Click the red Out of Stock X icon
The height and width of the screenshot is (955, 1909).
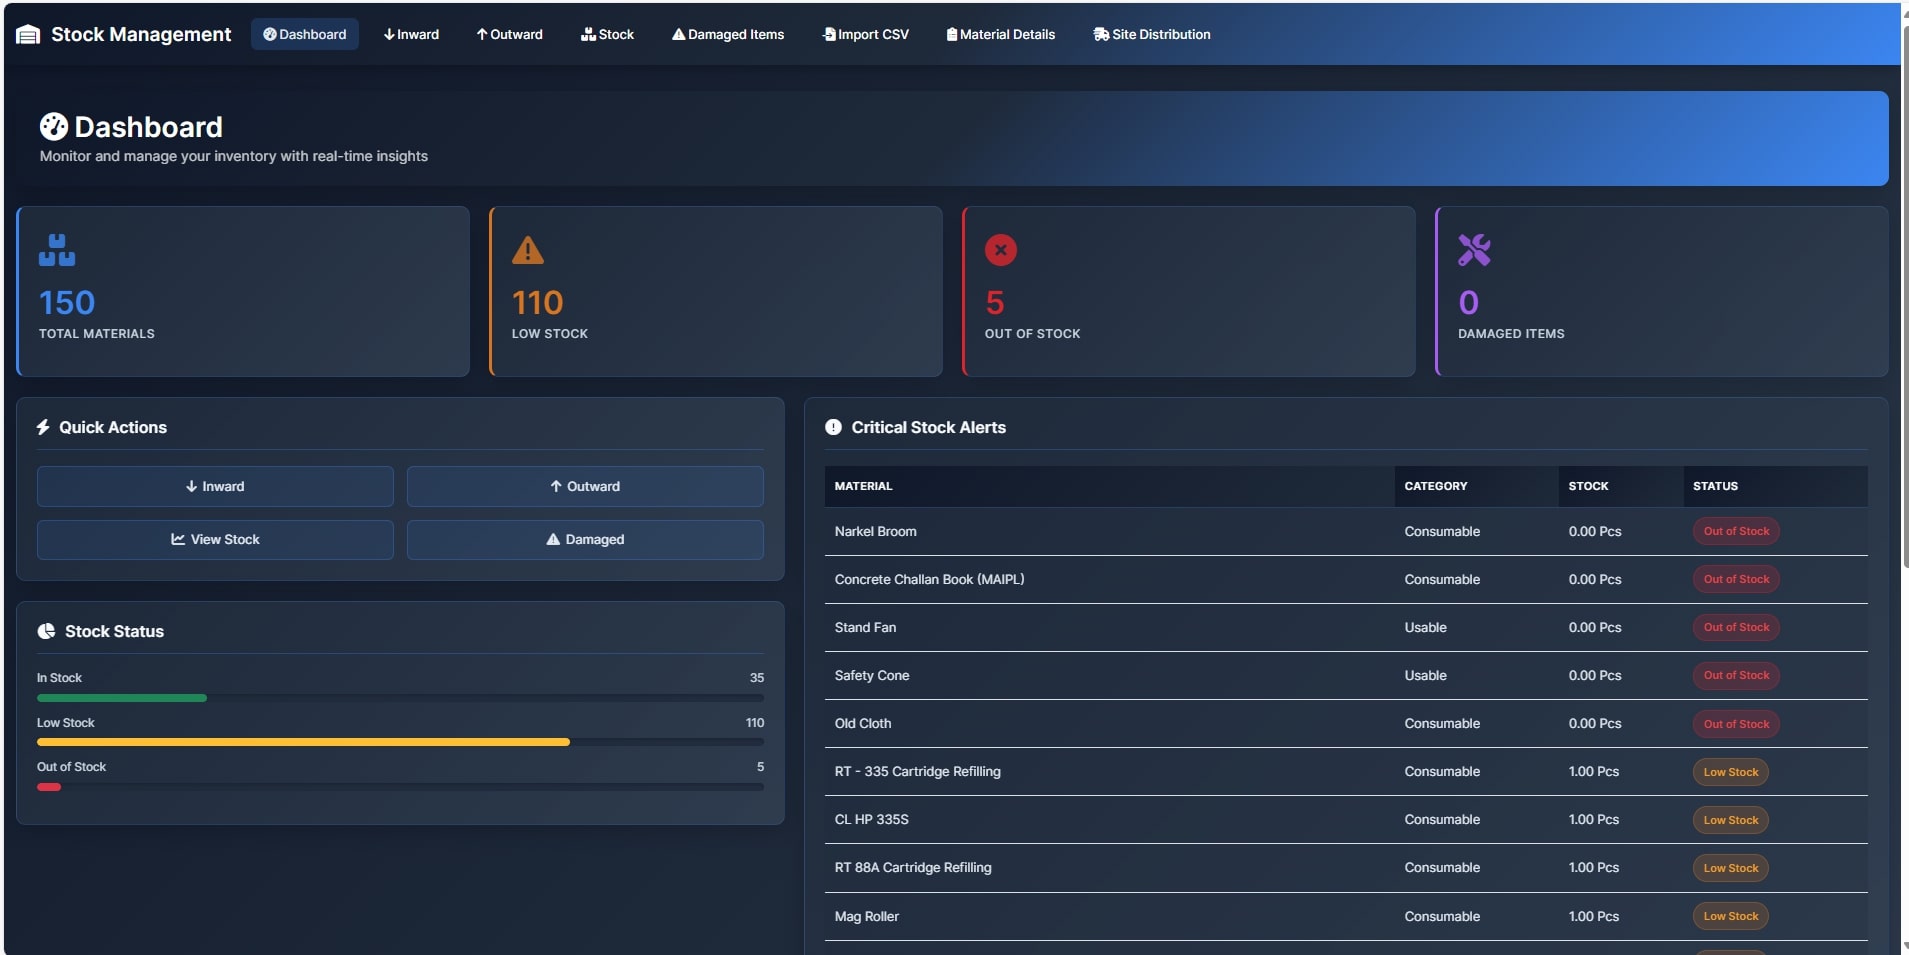point(1000,250)
